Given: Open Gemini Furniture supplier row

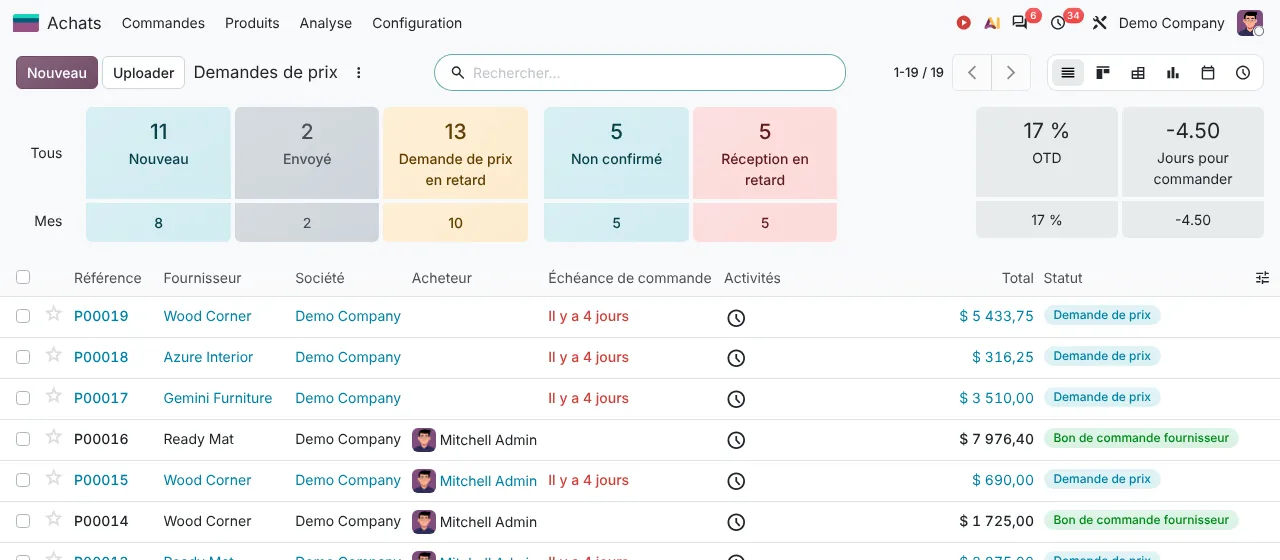Looking at the screenshot, I should 218,398.
